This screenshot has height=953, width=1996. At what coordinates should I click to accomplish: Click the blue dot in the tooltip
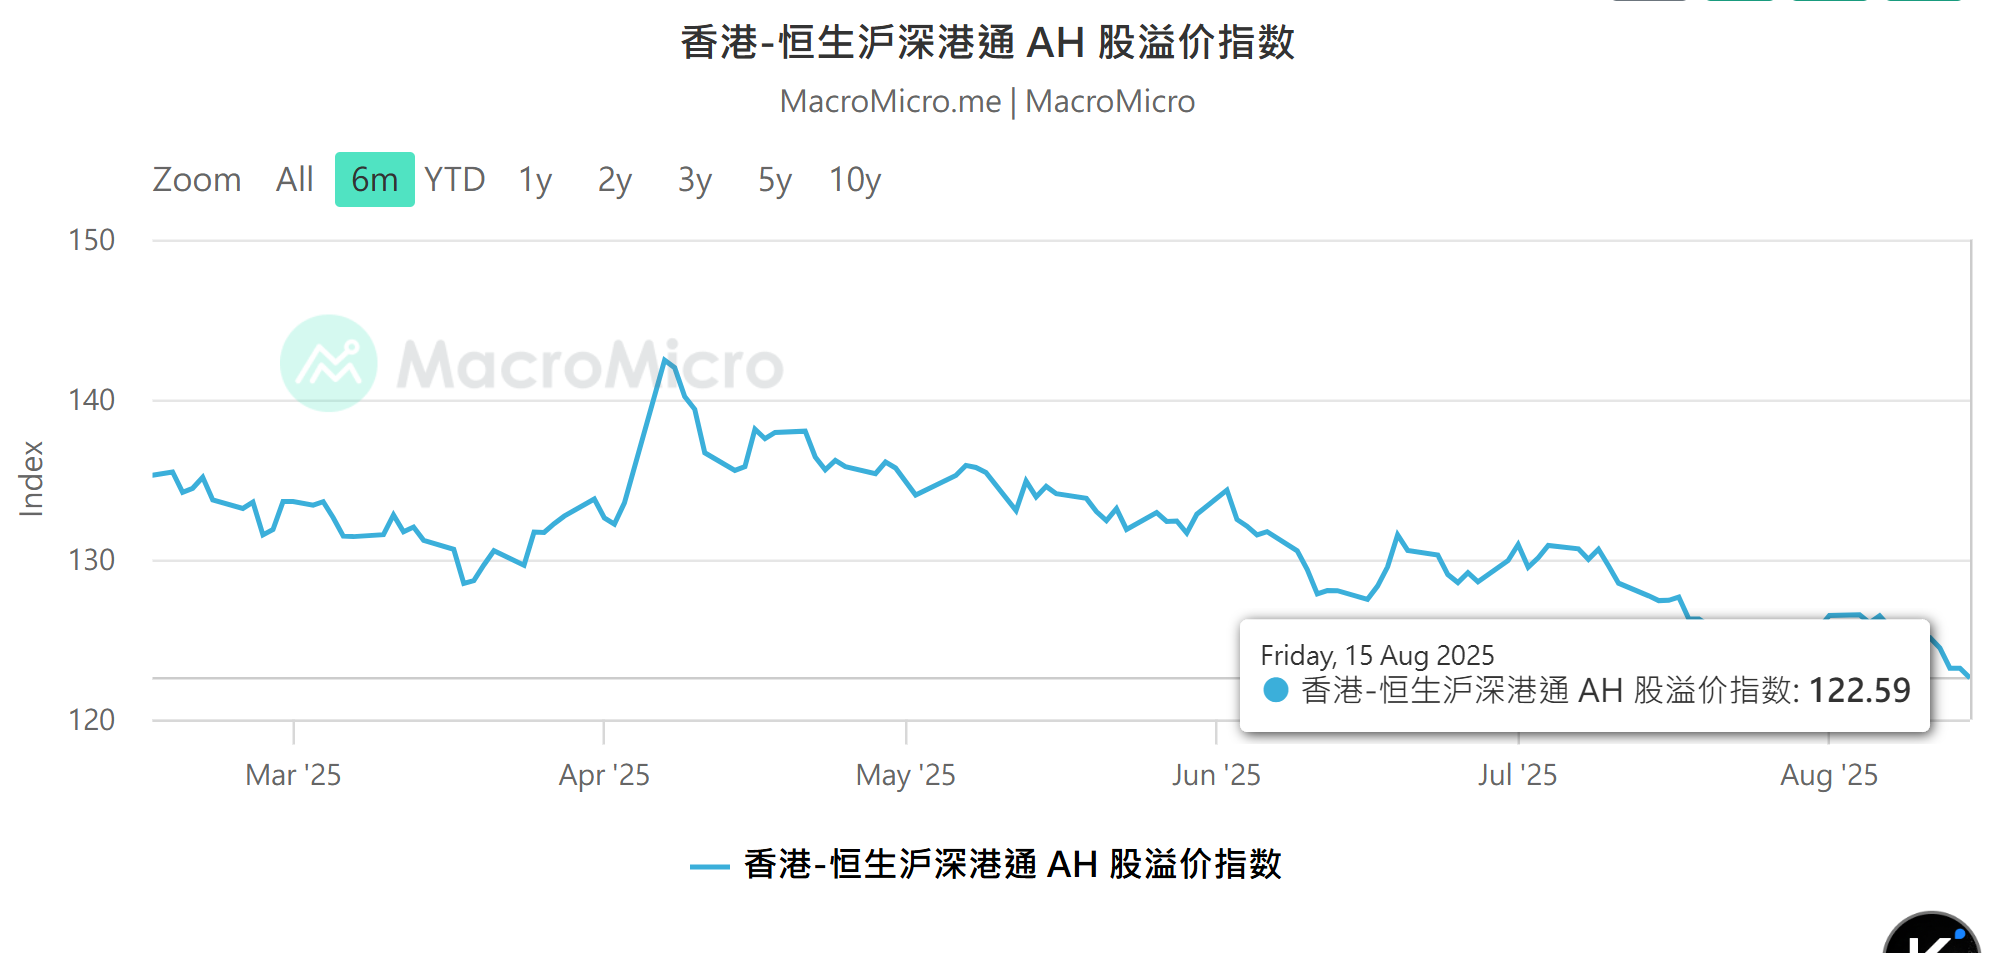(x=1275, y=690)
